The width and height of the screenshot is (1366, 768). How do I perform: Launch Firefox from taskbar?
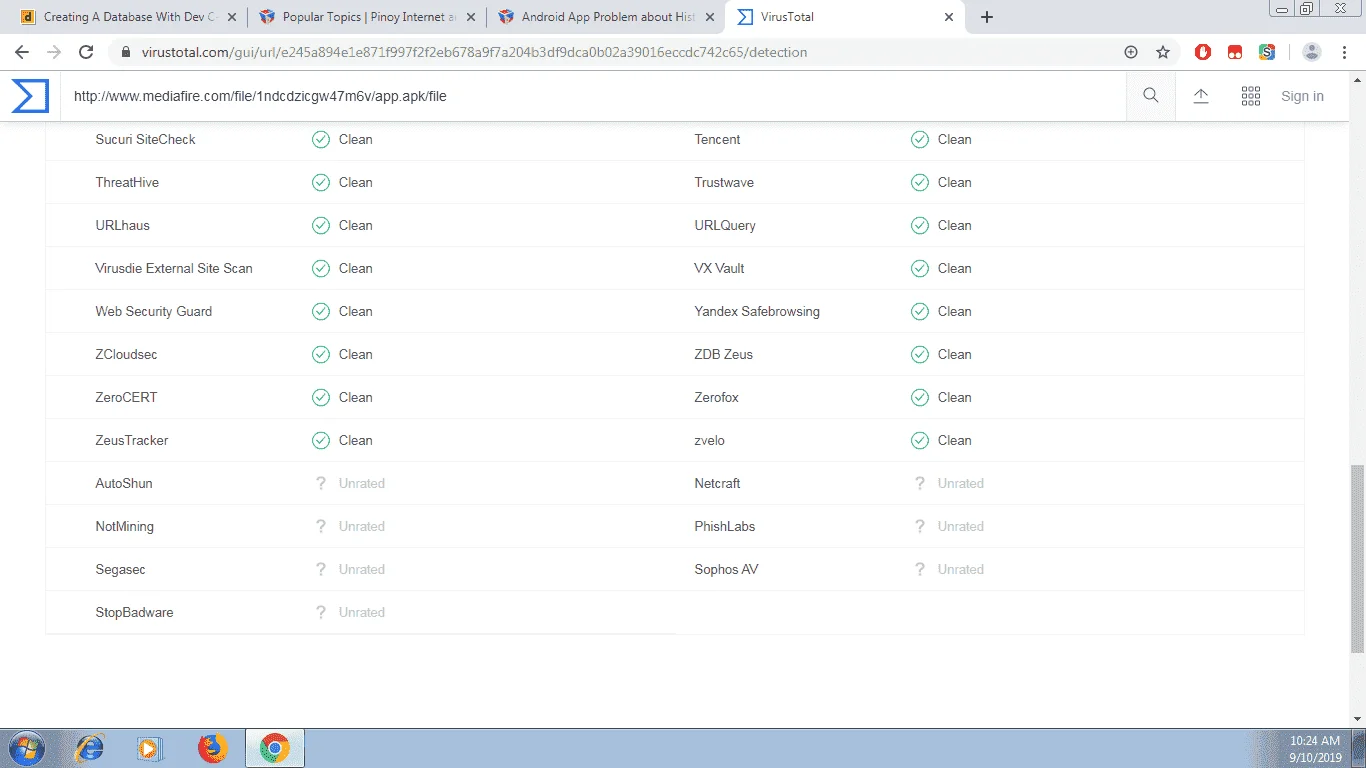point(212,748)
